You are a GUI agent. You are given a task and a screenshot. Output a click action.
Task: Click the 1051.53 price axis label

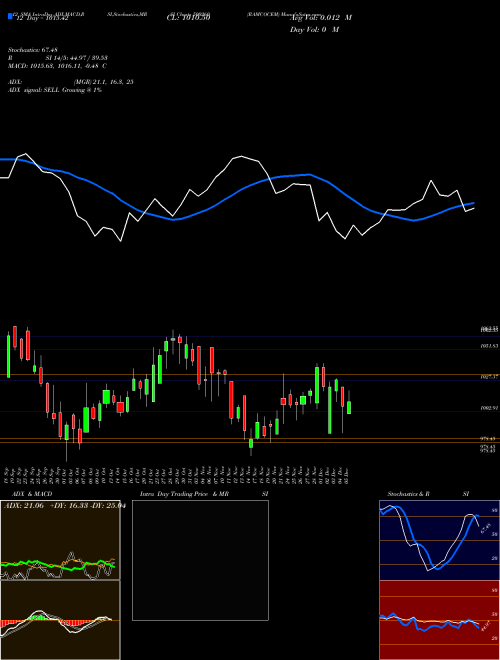(489, 346)
